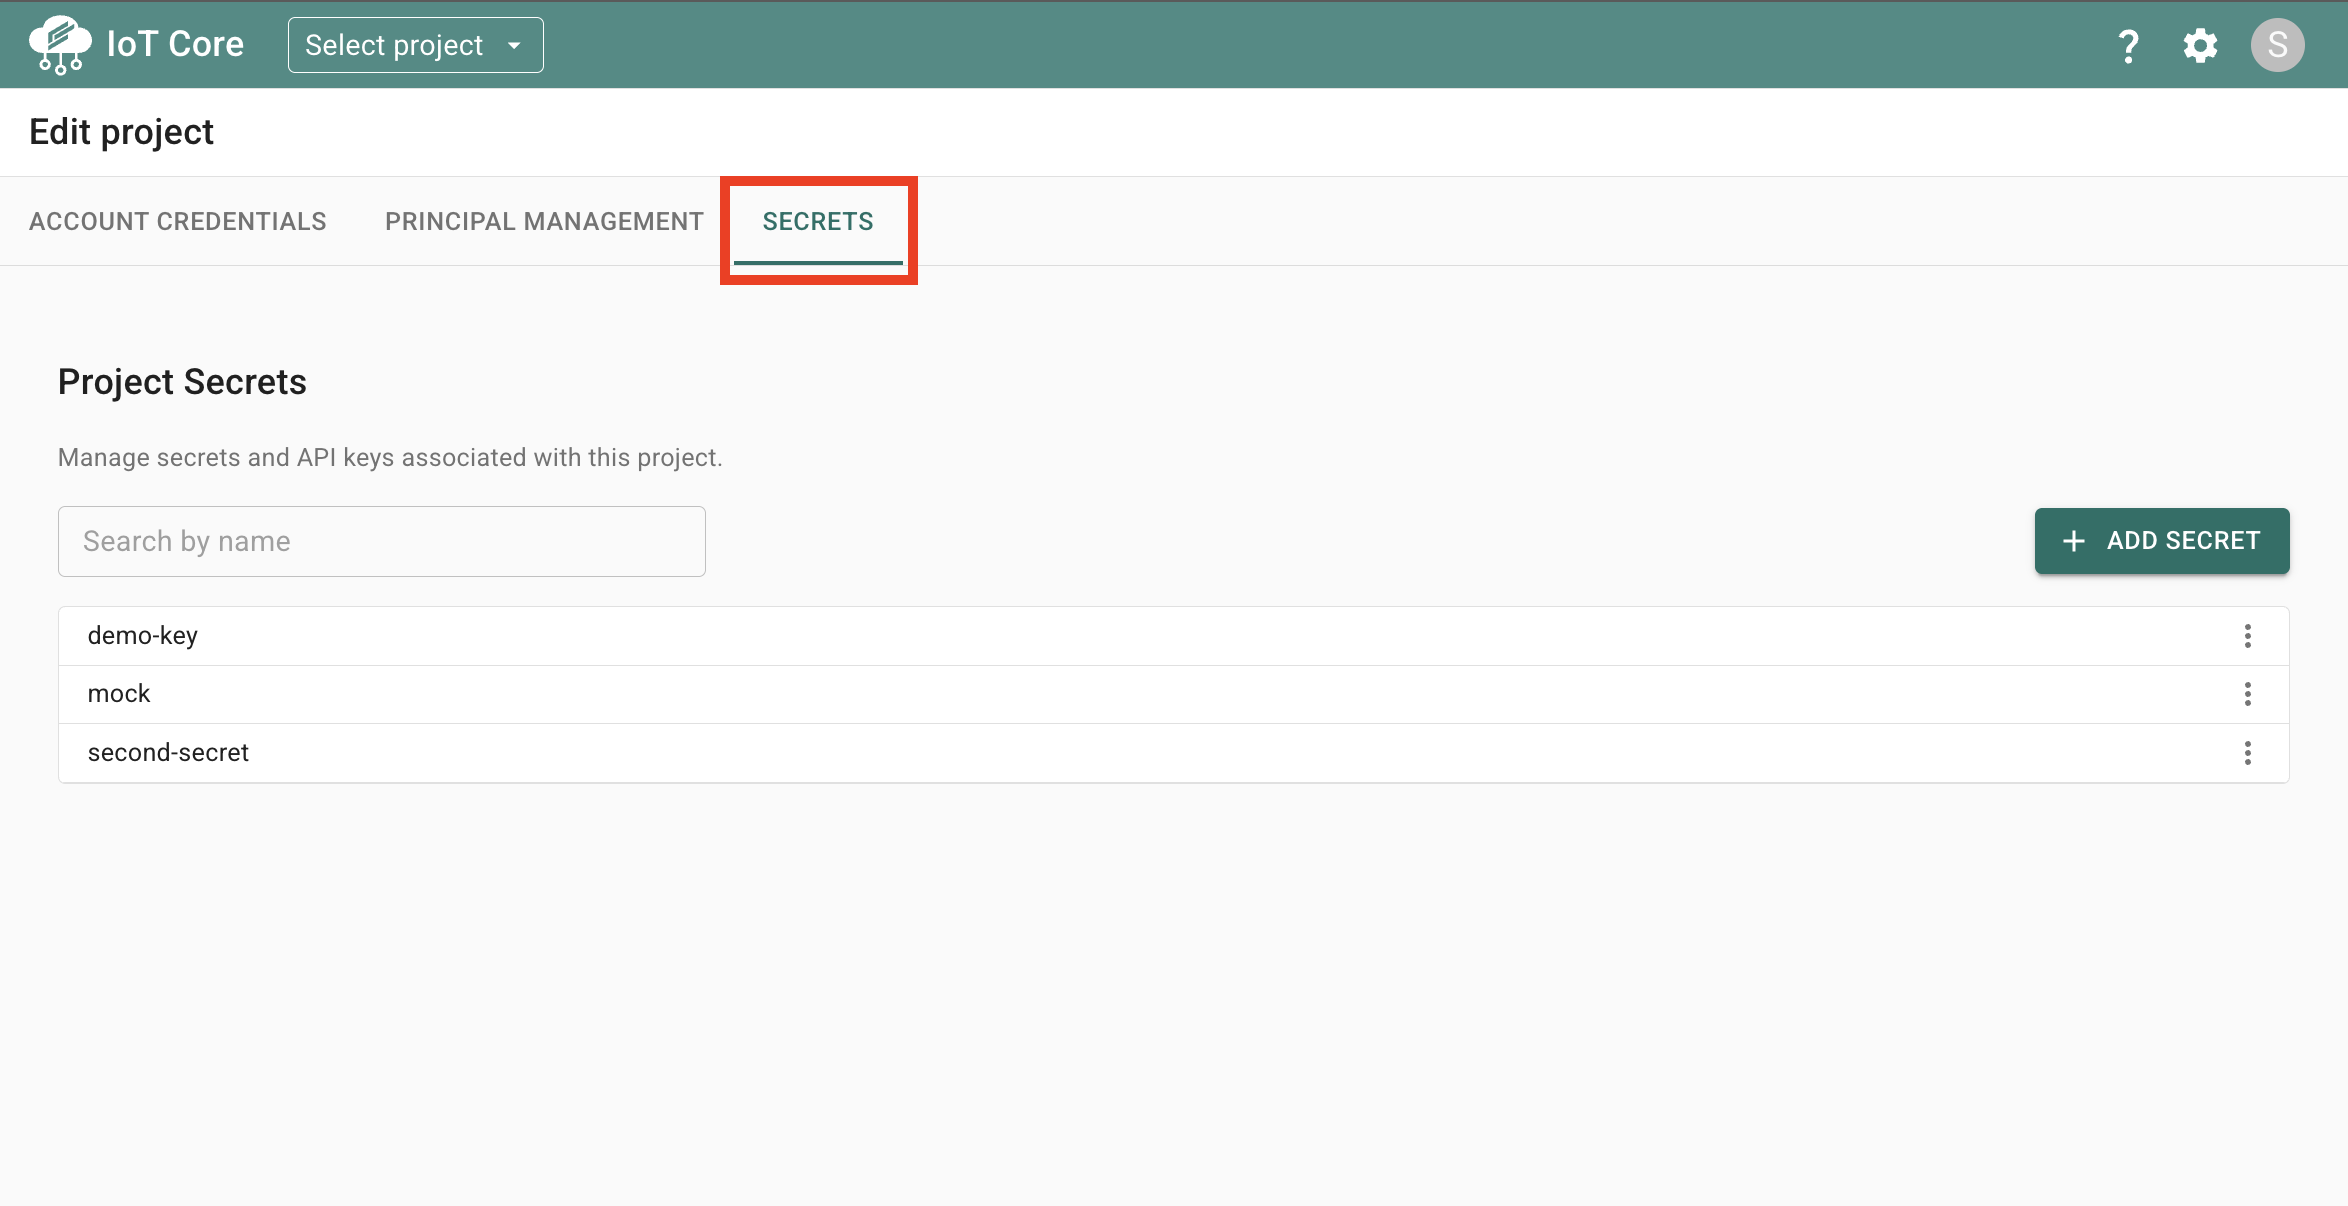Switch to Principal Management tab

click(544, 221)
